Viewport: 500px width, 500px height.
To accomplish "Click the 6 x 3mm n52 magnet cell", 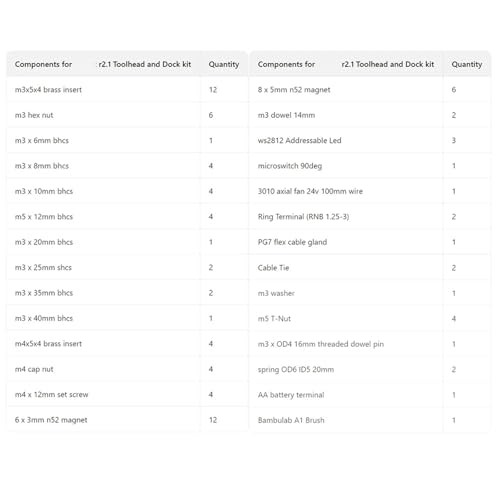I will 104,420.
